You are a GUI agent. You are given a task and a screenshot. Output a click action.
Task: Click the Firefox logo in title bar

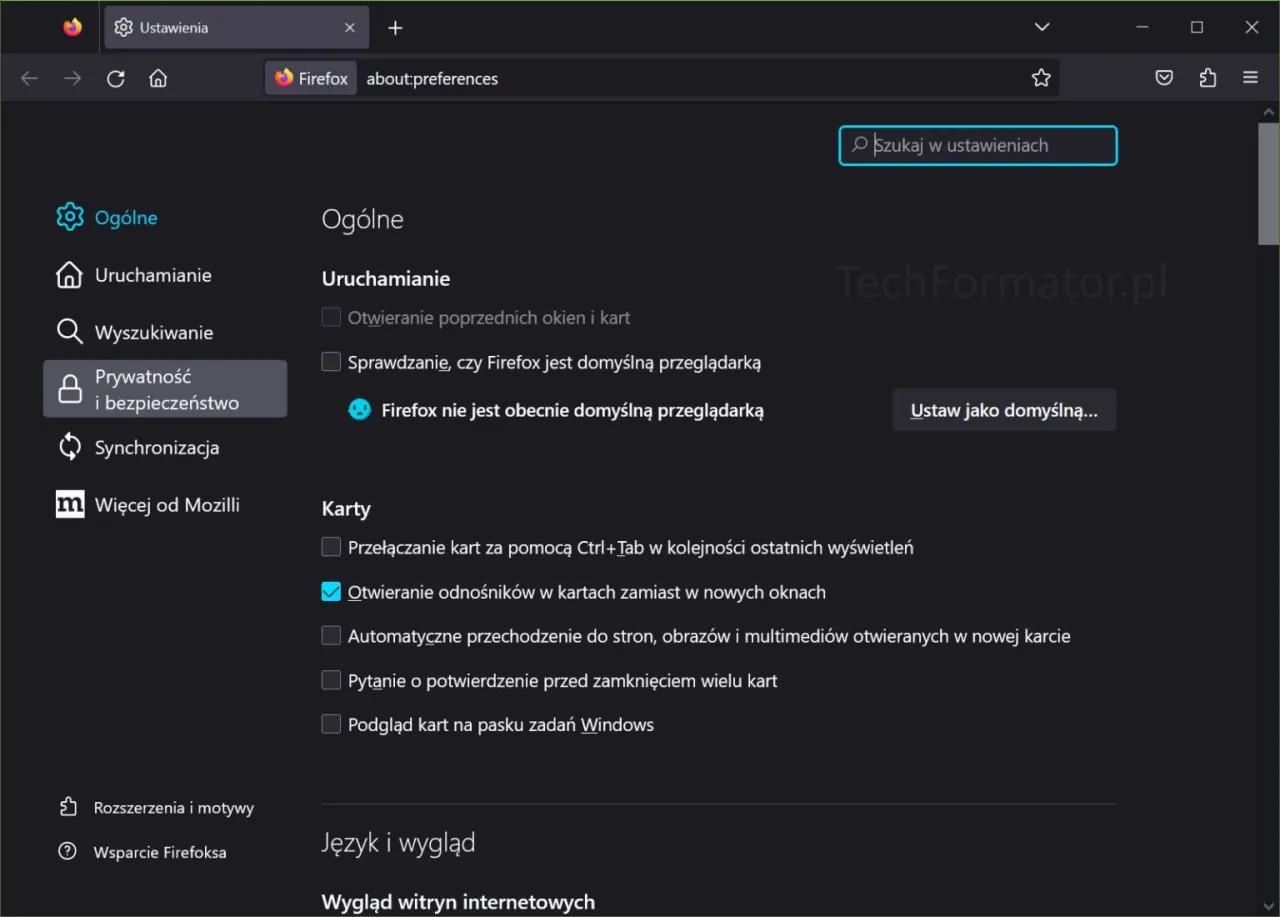(x=72, y=27)
